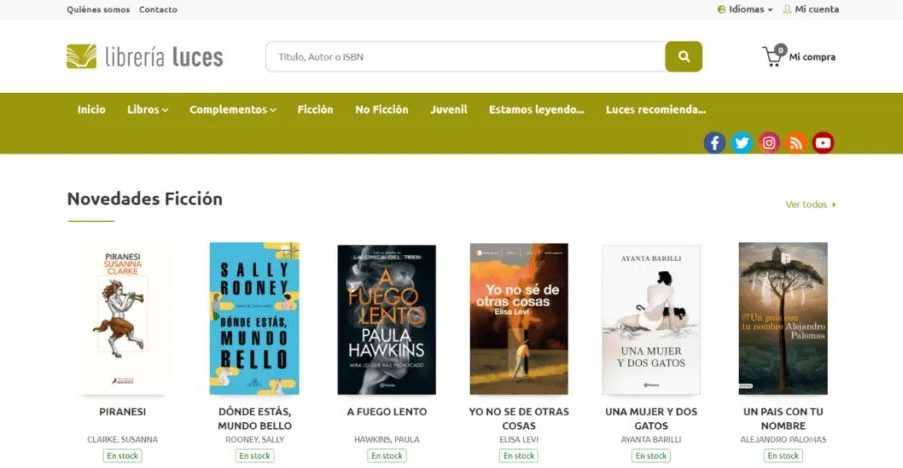Click author AYANTA BARILLI
The image size is (903, 468).
tap(651, 439)
